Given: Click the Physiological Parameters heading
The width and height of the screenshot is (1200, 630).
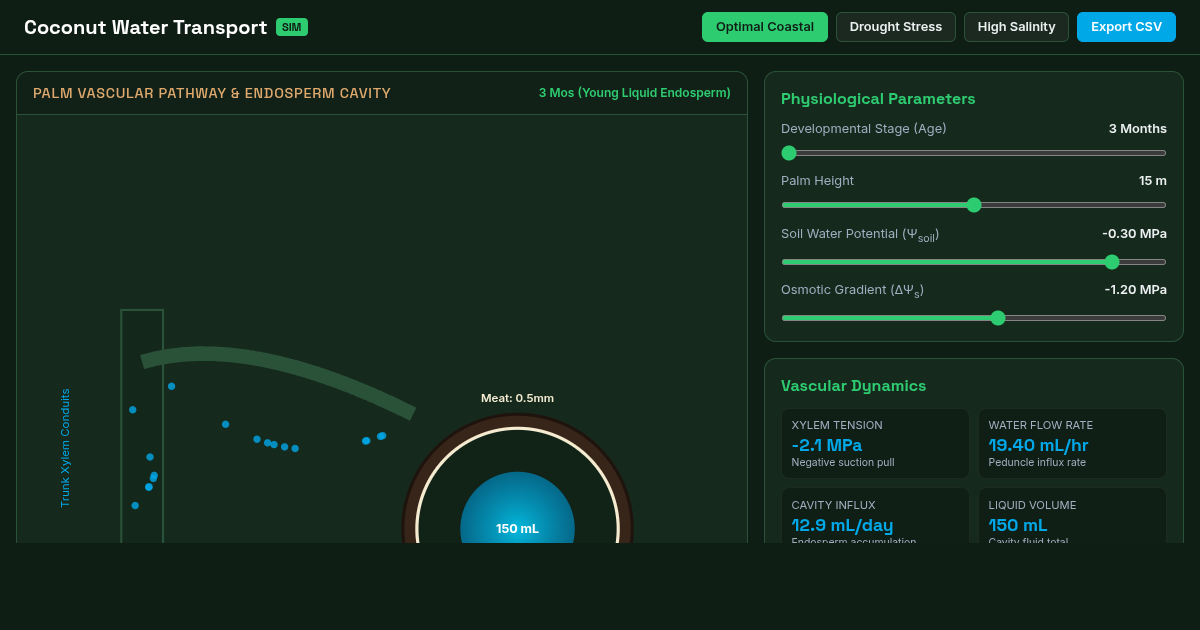Looking at the screenshot, I should (x=878, y=98).
